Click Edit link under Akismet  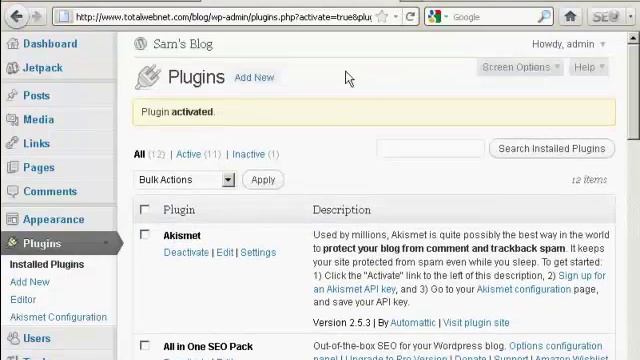click(x=225, y=253)
